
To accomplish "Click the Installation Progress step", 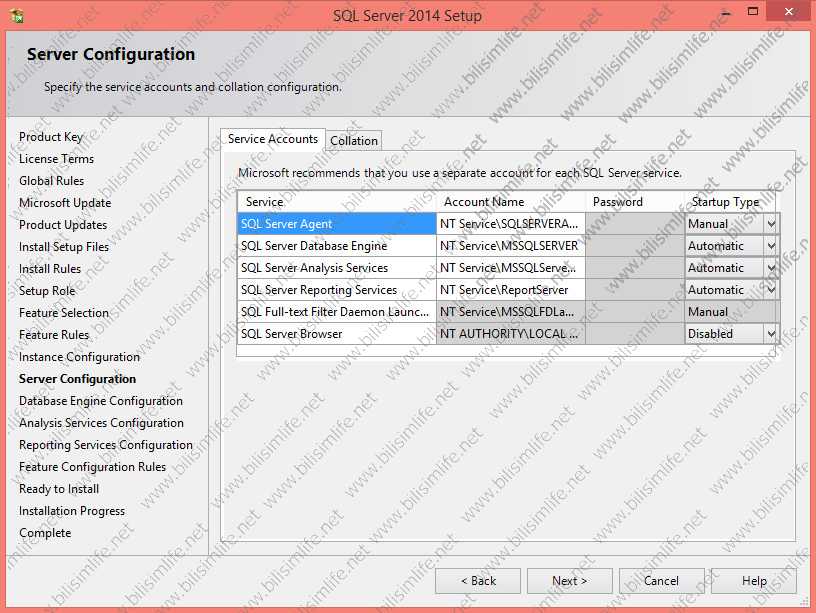I will tap(72, 511).
